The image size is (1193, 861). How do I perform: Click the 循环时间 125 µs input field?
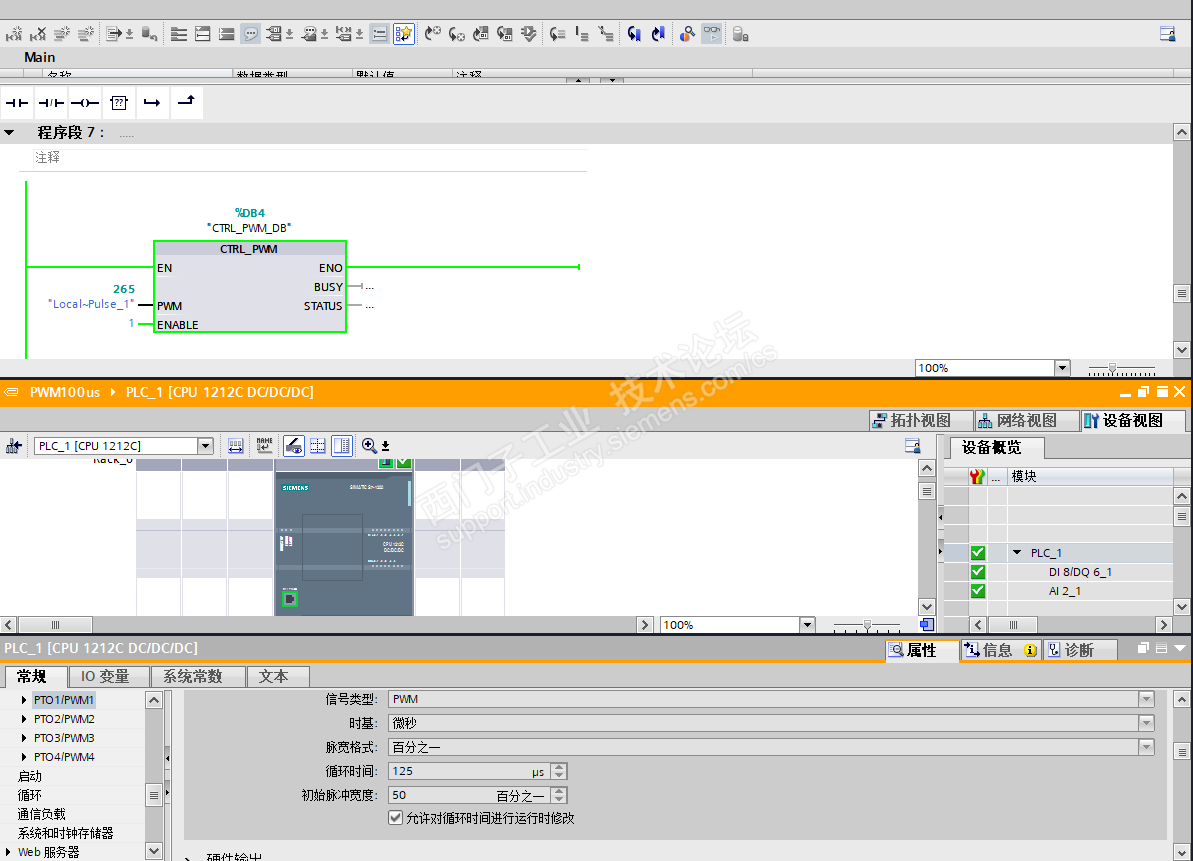click(x=469, y=771)
